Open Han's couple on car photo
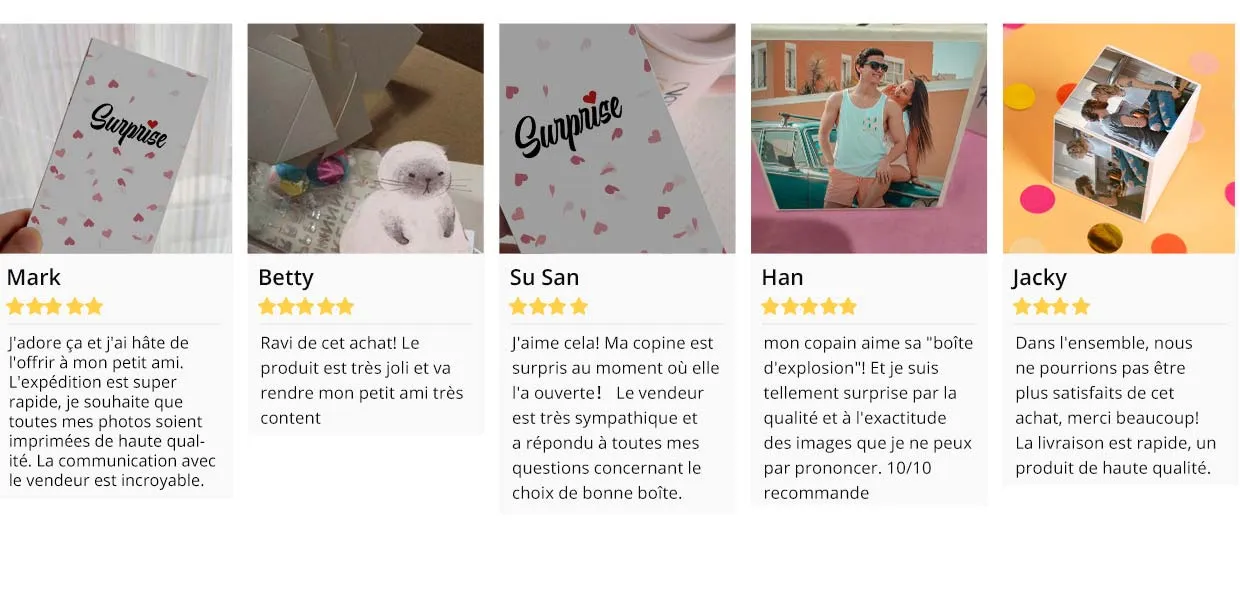This screenshot has height=600, width=1240. [x=869, y=138]
